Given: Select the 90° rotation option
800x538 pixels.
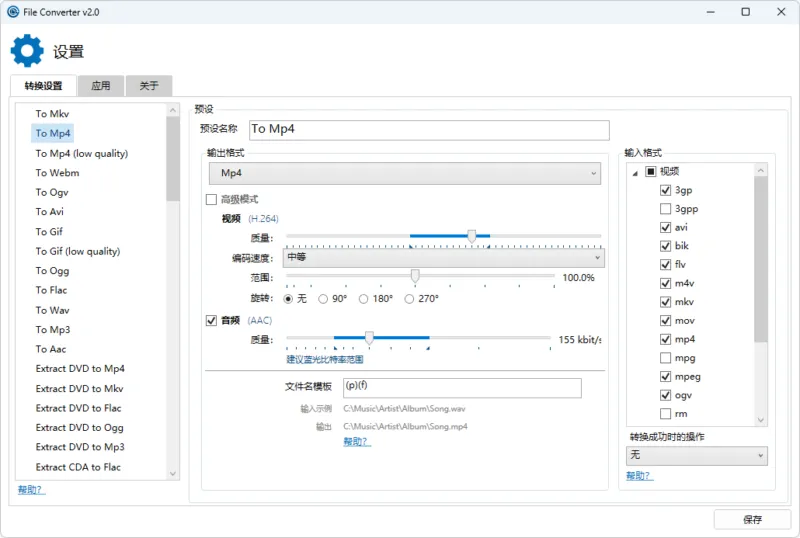Looking at the screenshot, I should (323, 299).
